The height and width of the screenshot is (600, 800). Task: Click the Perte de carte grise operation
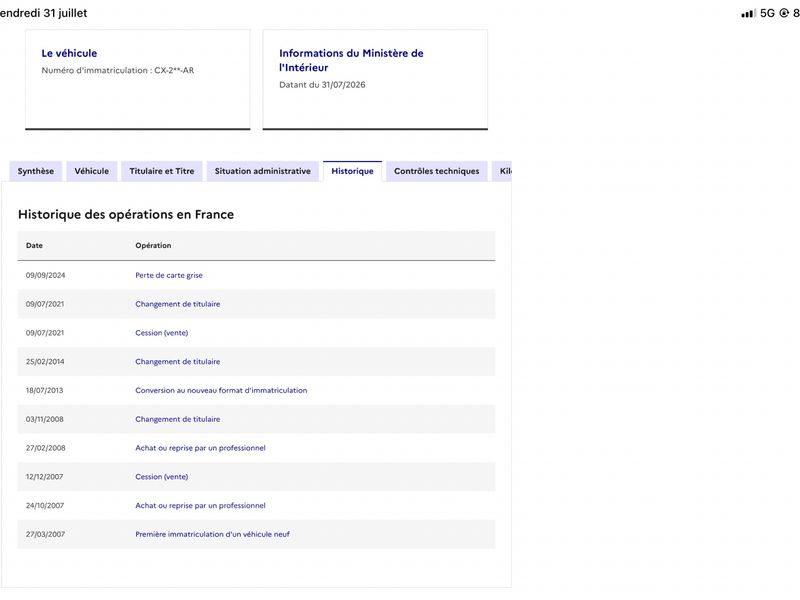click(x=169, y=275)
